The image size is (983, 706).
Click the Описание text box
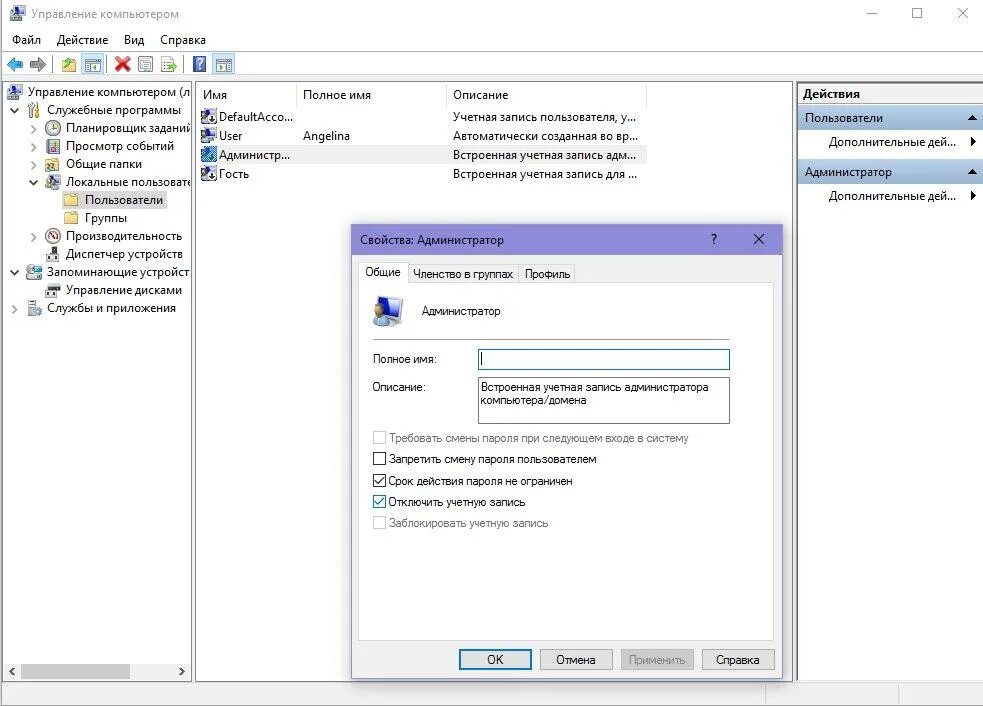click(x=604, y=400)
